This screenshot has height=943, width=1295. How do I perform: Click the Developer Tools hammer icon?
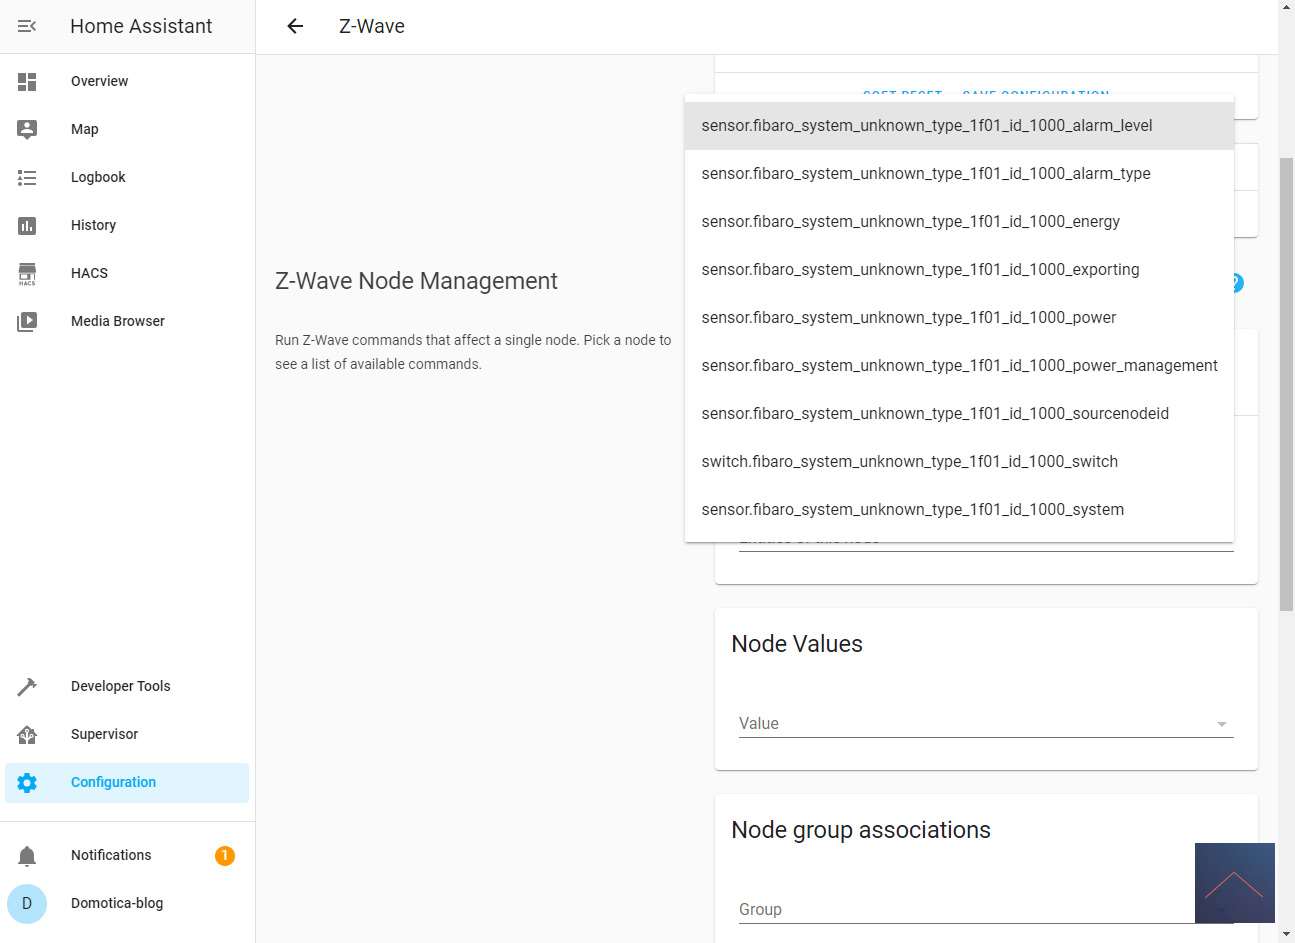coord(27,687)
